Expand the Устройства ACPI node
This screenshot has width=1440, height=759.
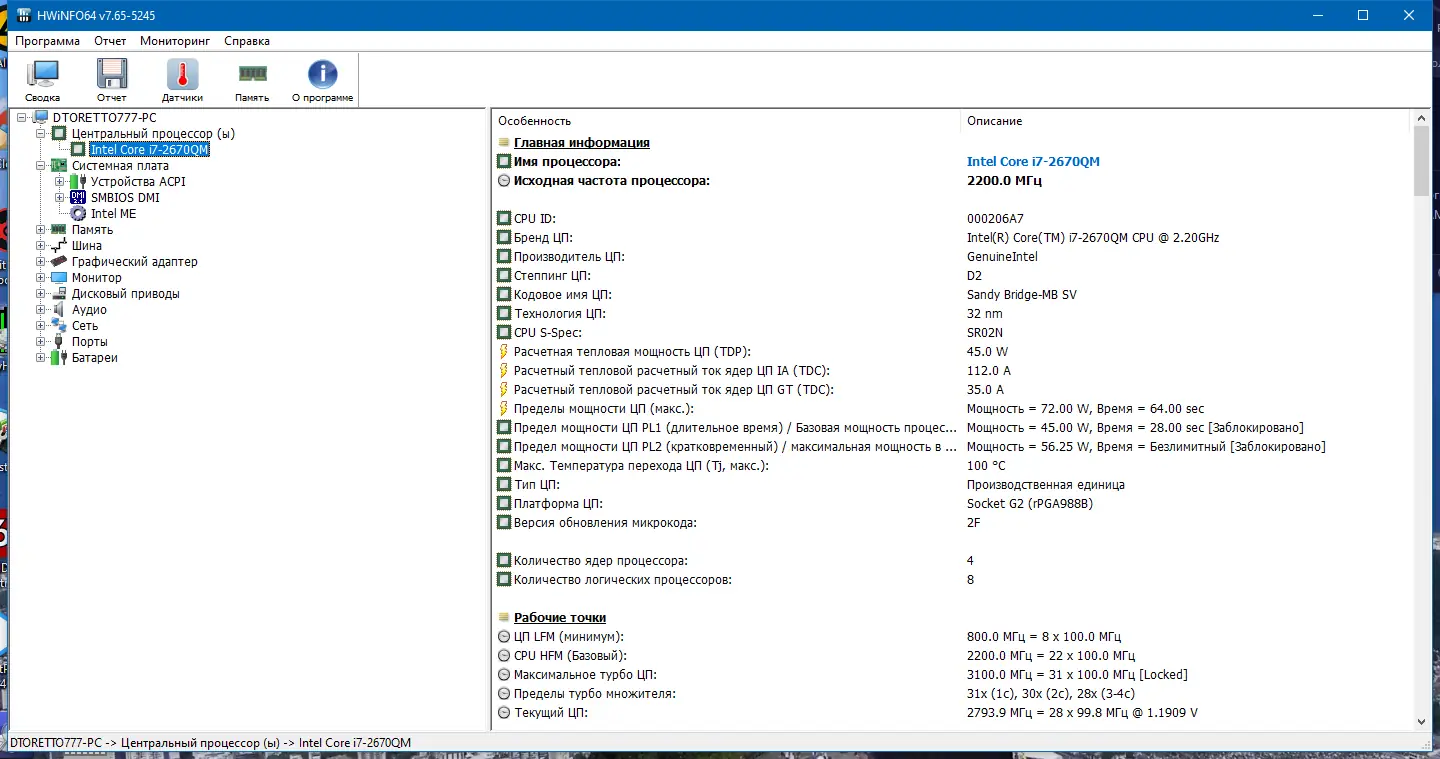[x=60, y=182]
